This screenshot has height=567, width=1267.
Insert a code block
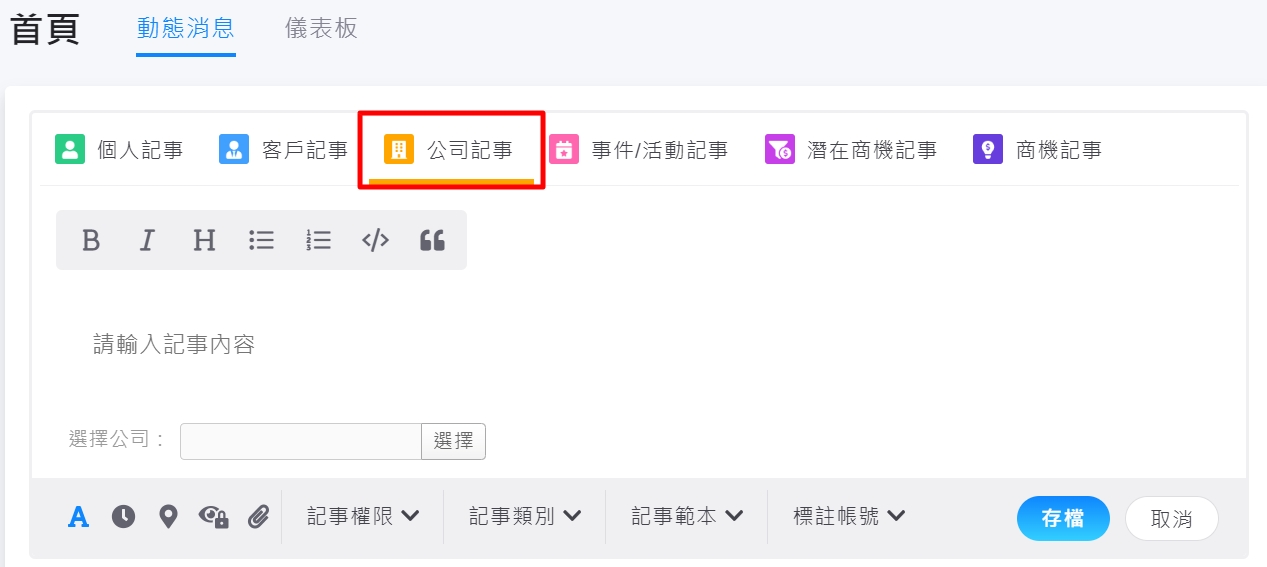coord(375,240)
